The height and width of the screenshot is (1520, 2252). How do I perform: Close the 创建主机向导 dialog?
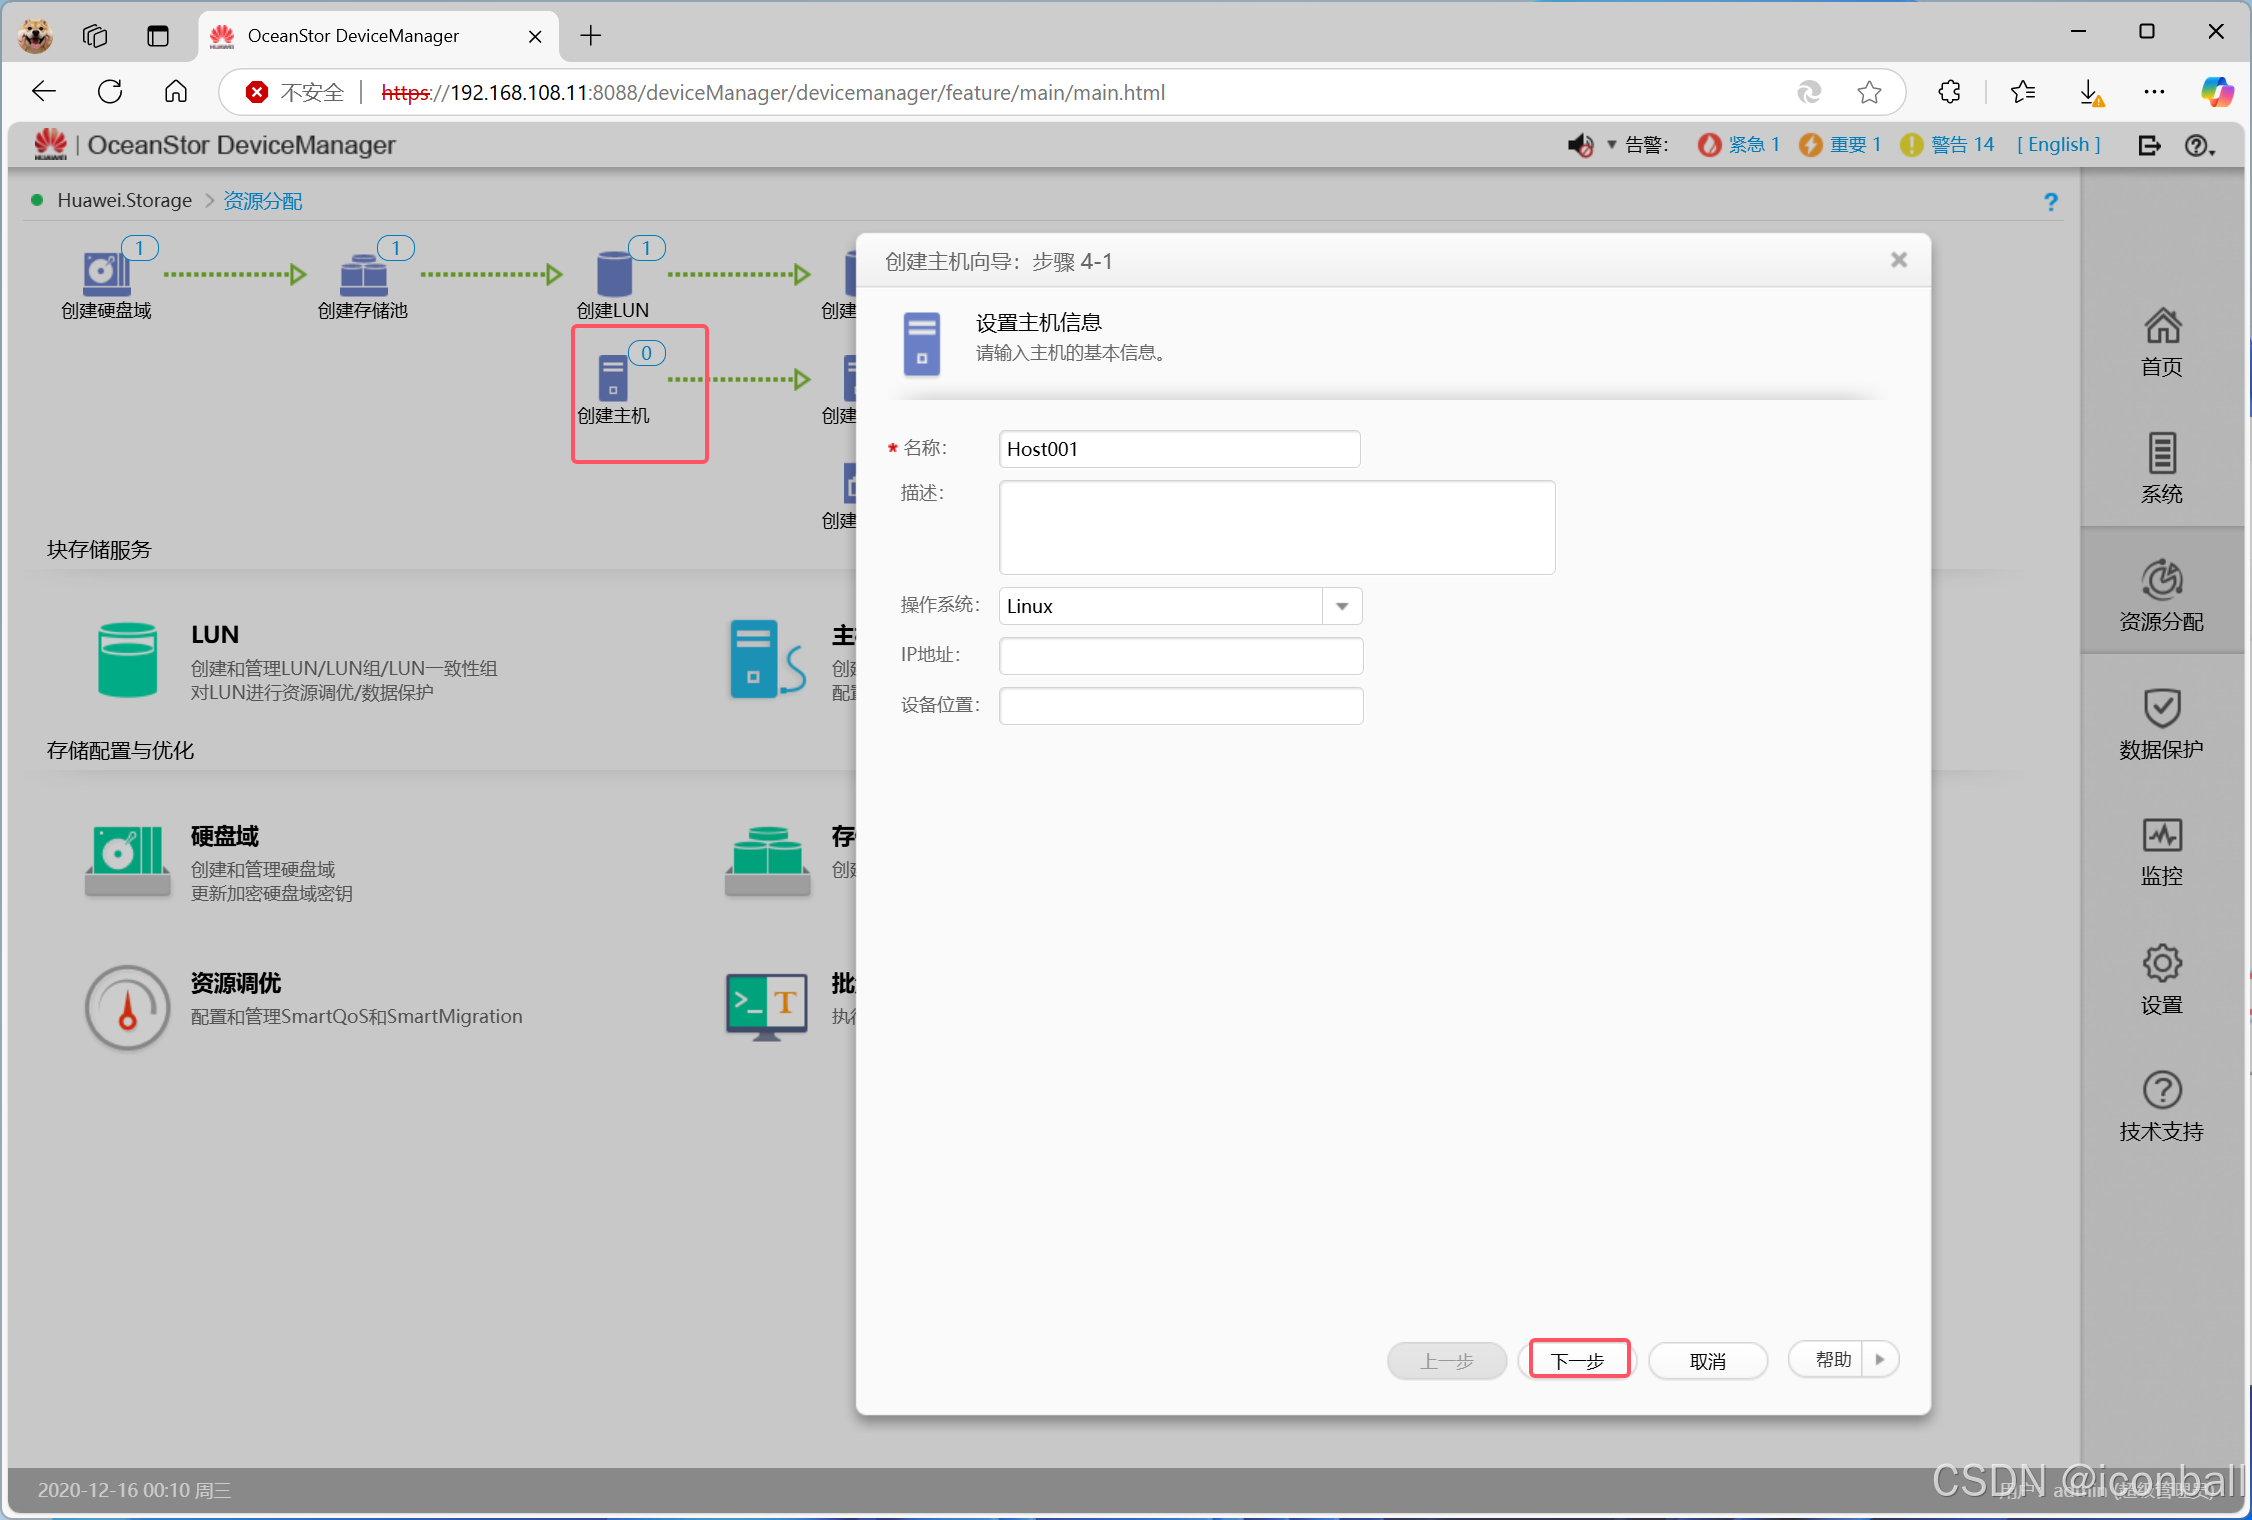click(x=1898, y=260)
